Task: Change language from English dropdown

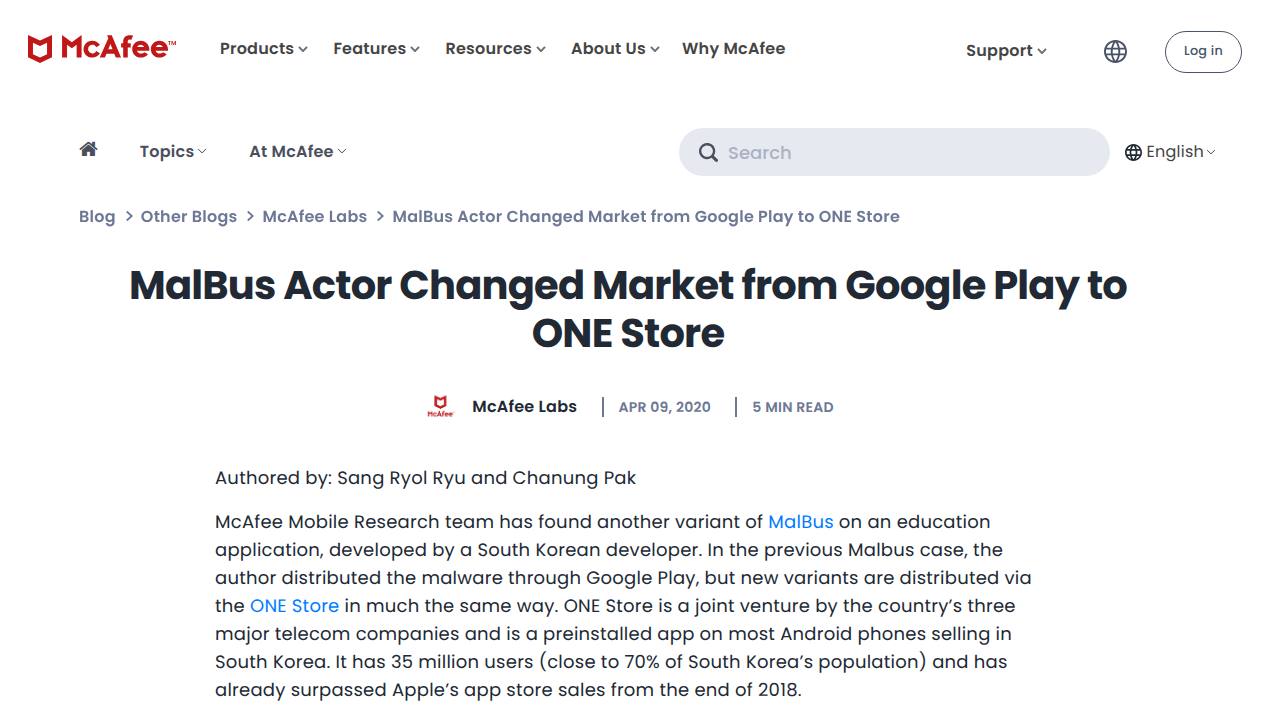Action: tap(1170, 151)
